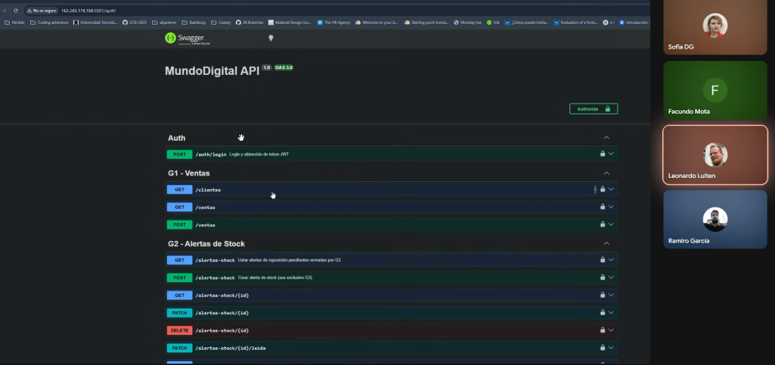Click the browser address bar URL
The height and width of the screenshot is (365, 775).
[88, 10]
